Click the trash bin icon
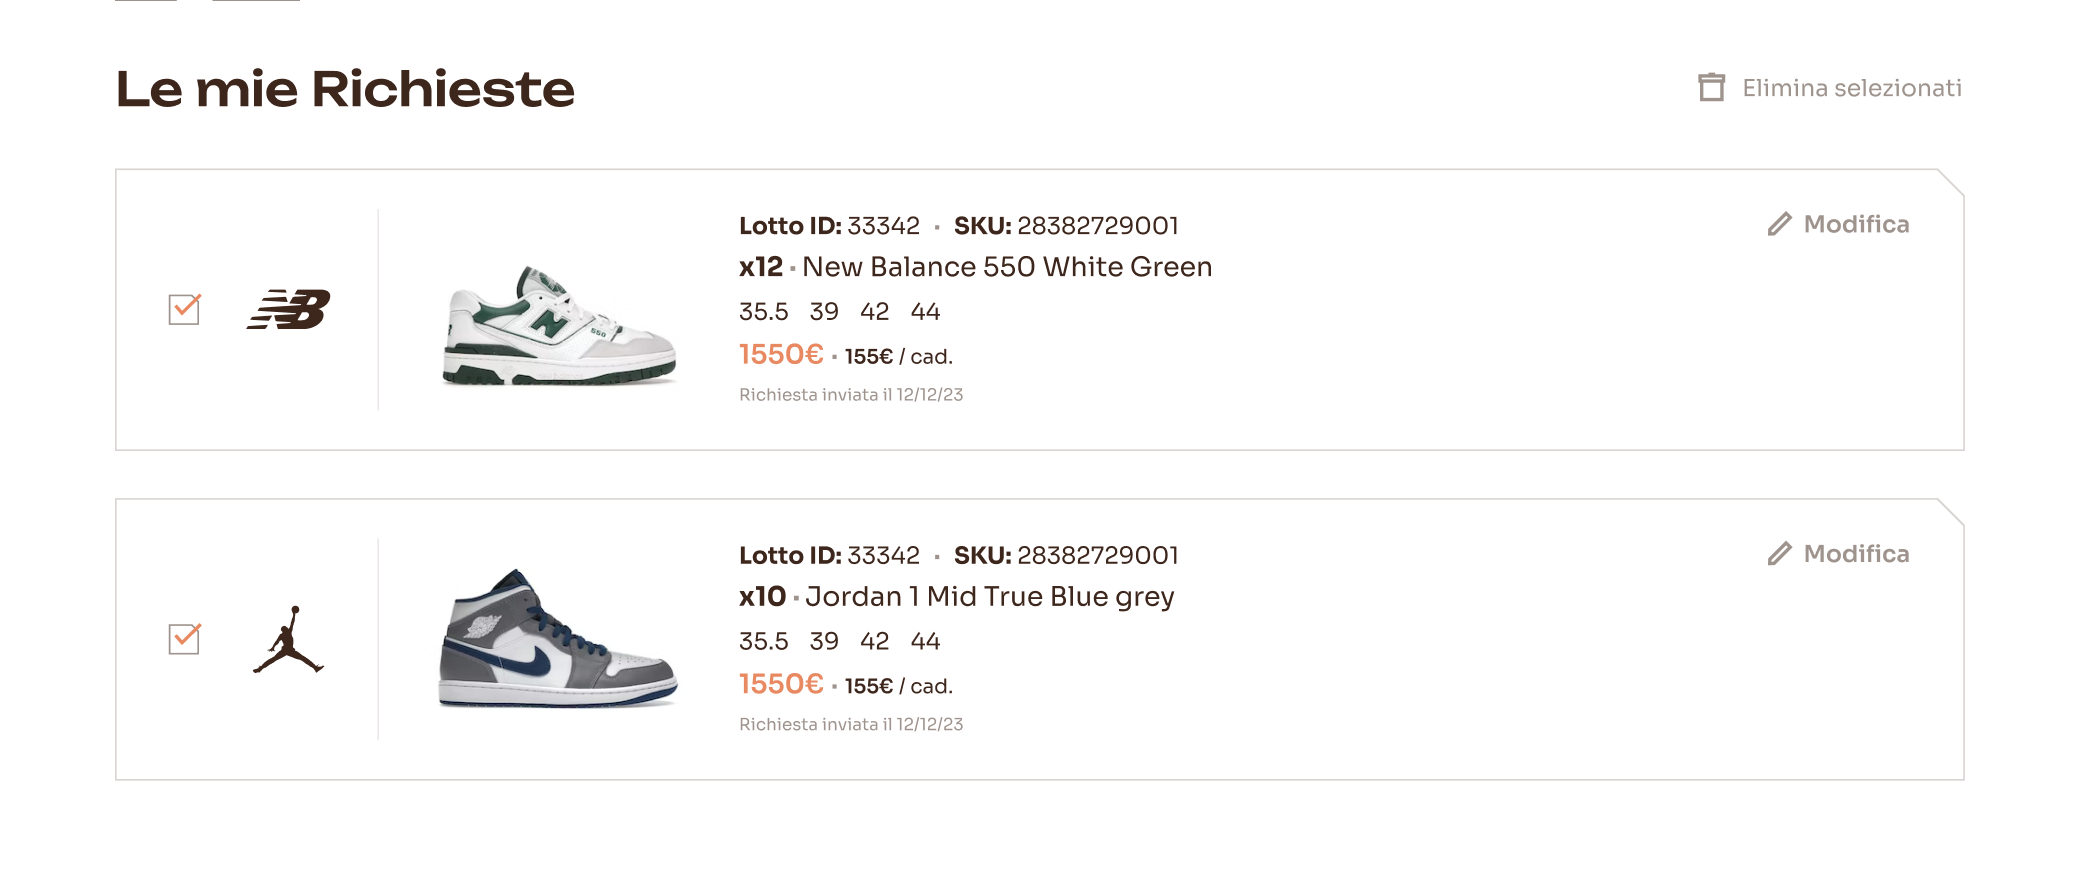2086x896 pixels. [1711, 88]
